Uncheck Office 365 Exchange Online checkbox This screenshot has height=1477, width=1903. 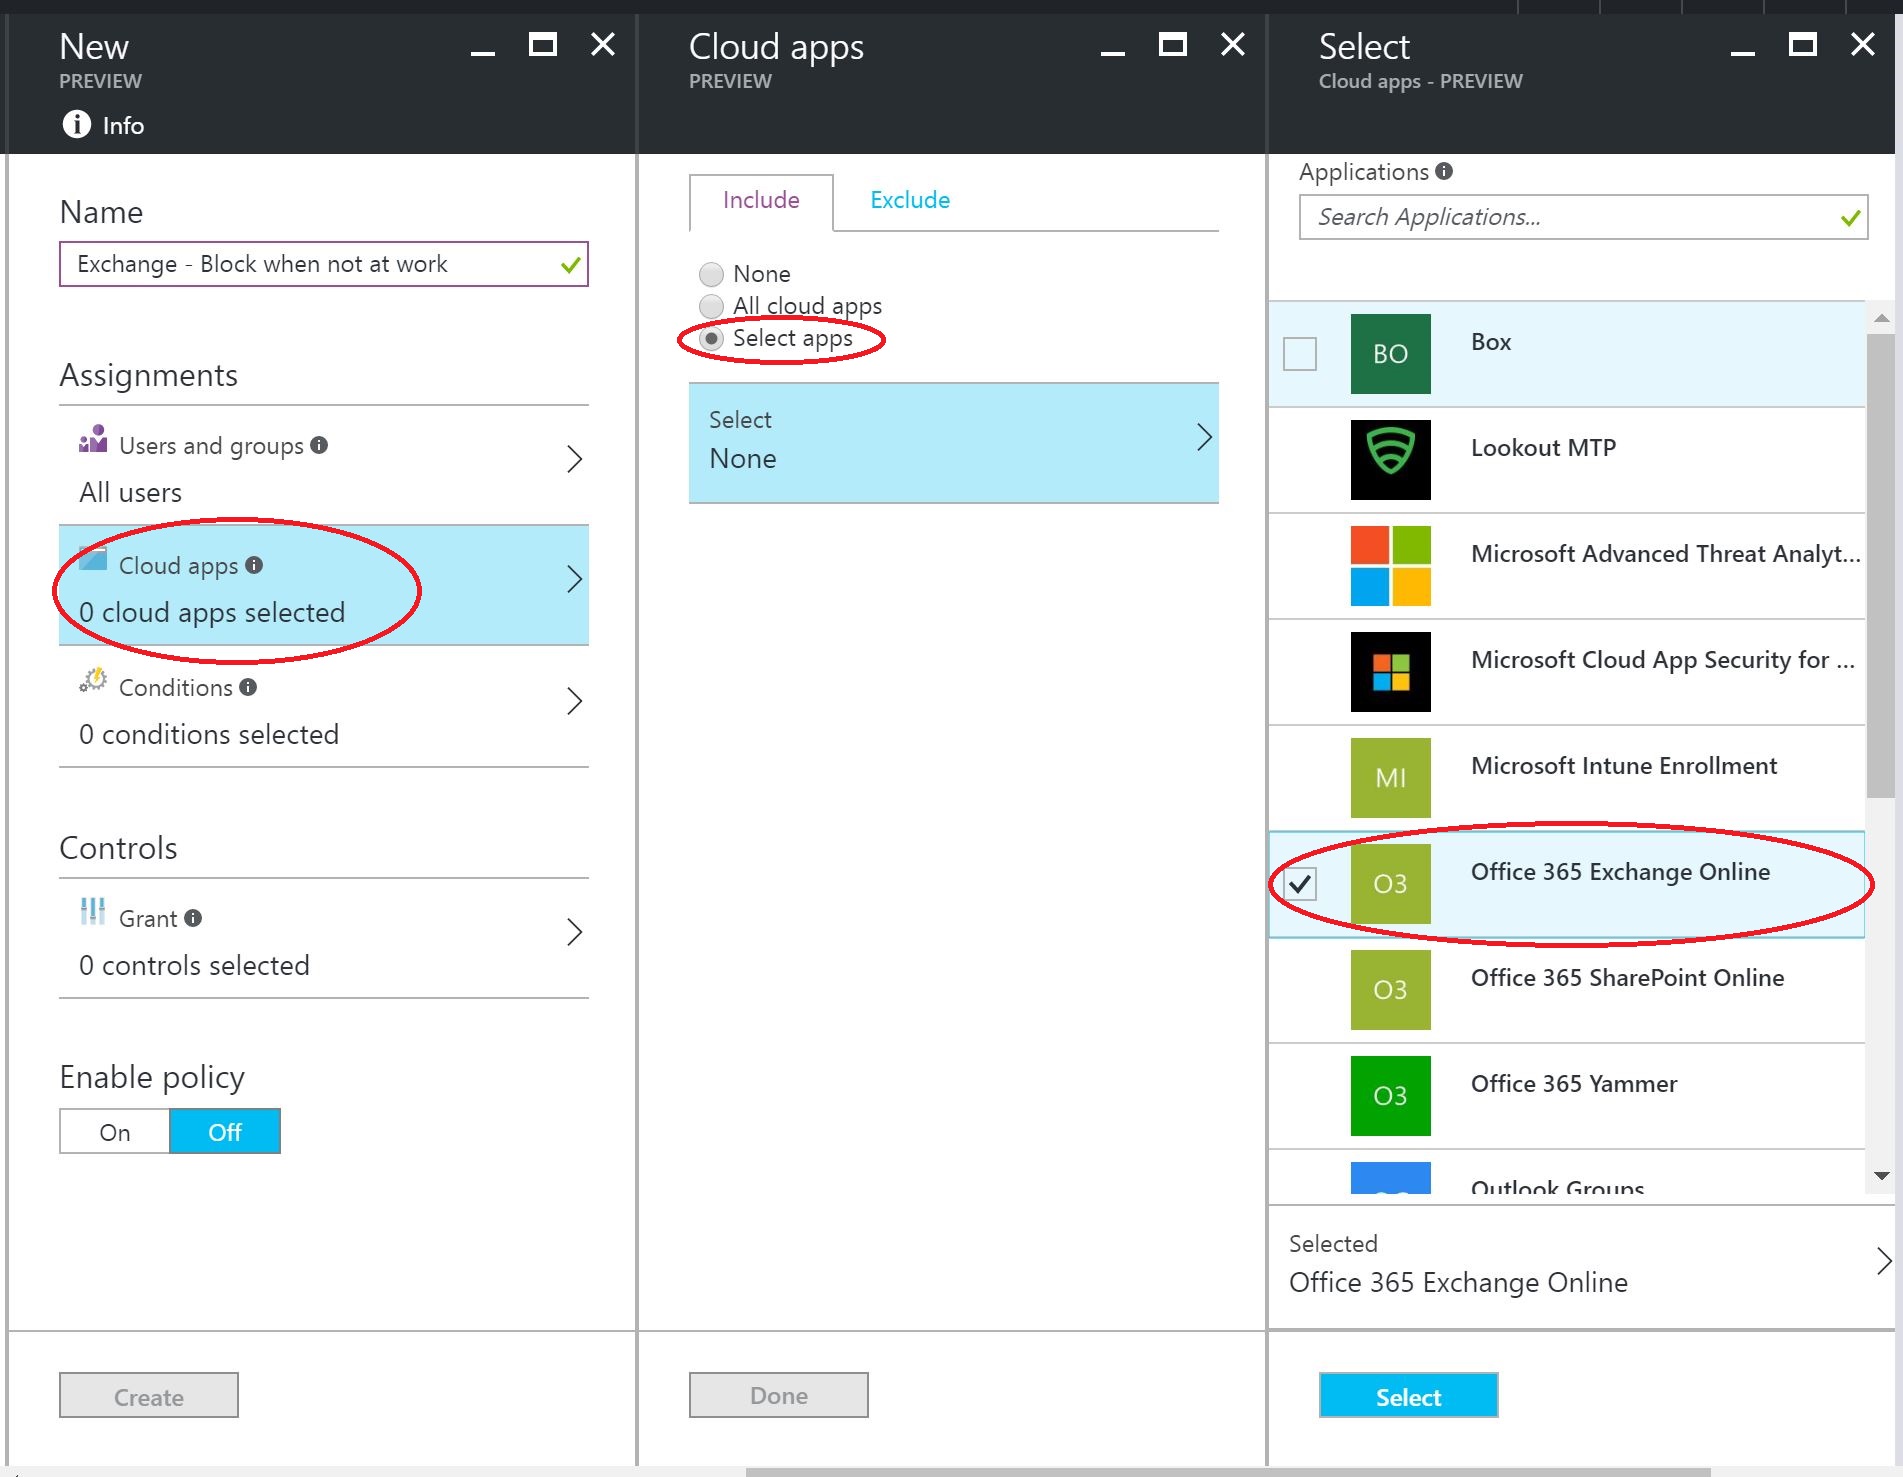1300,884
